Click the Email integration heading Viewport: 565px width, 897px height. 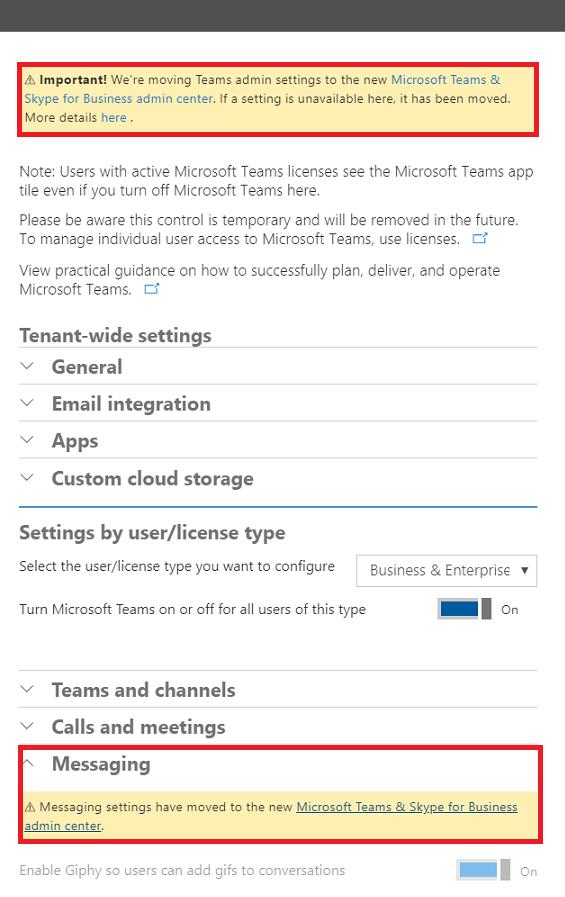pos(131,404)
